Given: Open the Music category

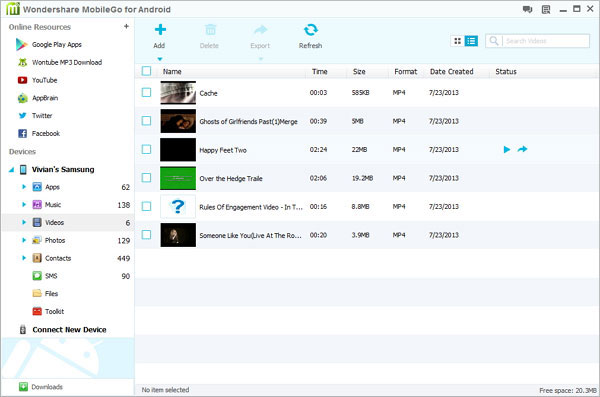Looking at the screenshot, I should click(53, 205).
